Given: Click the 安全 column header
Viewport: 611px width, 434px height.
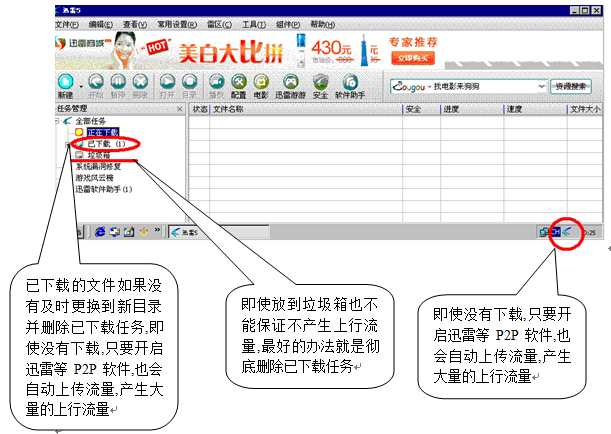Looking at the screenshot, I should (x=422, y=109).
